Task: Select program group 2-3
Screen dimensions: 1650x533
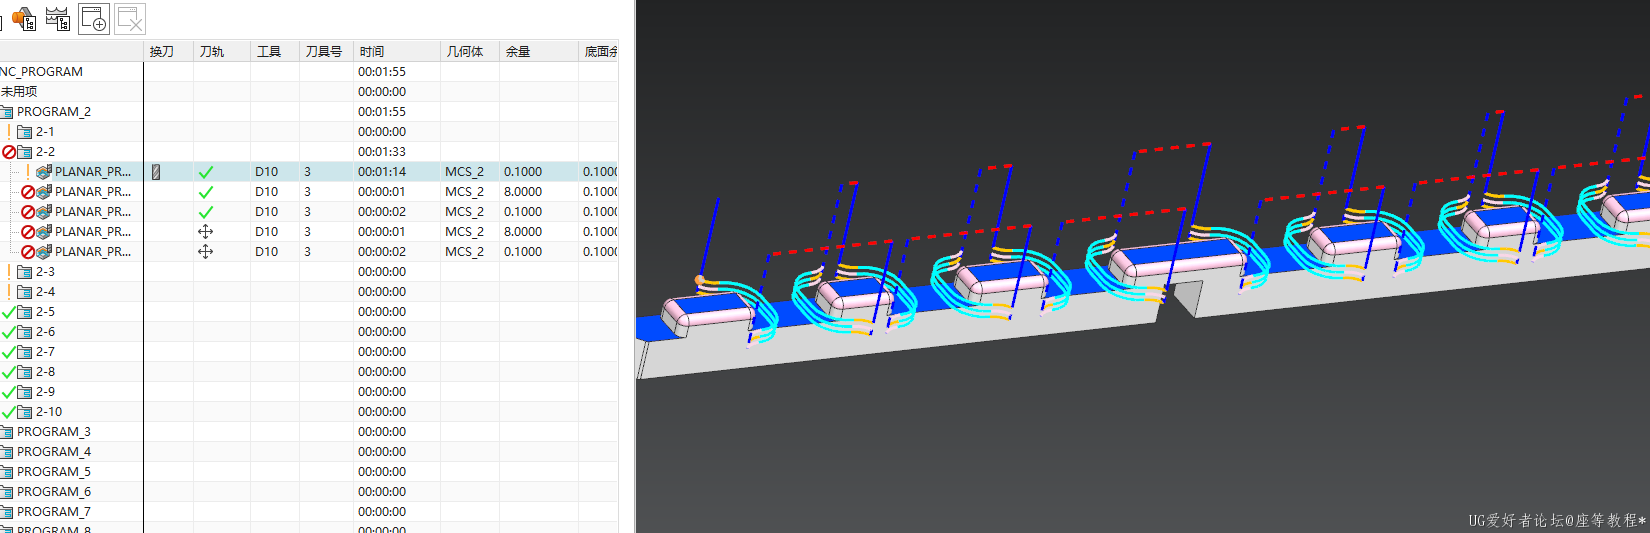Action: tap(45, 272)
